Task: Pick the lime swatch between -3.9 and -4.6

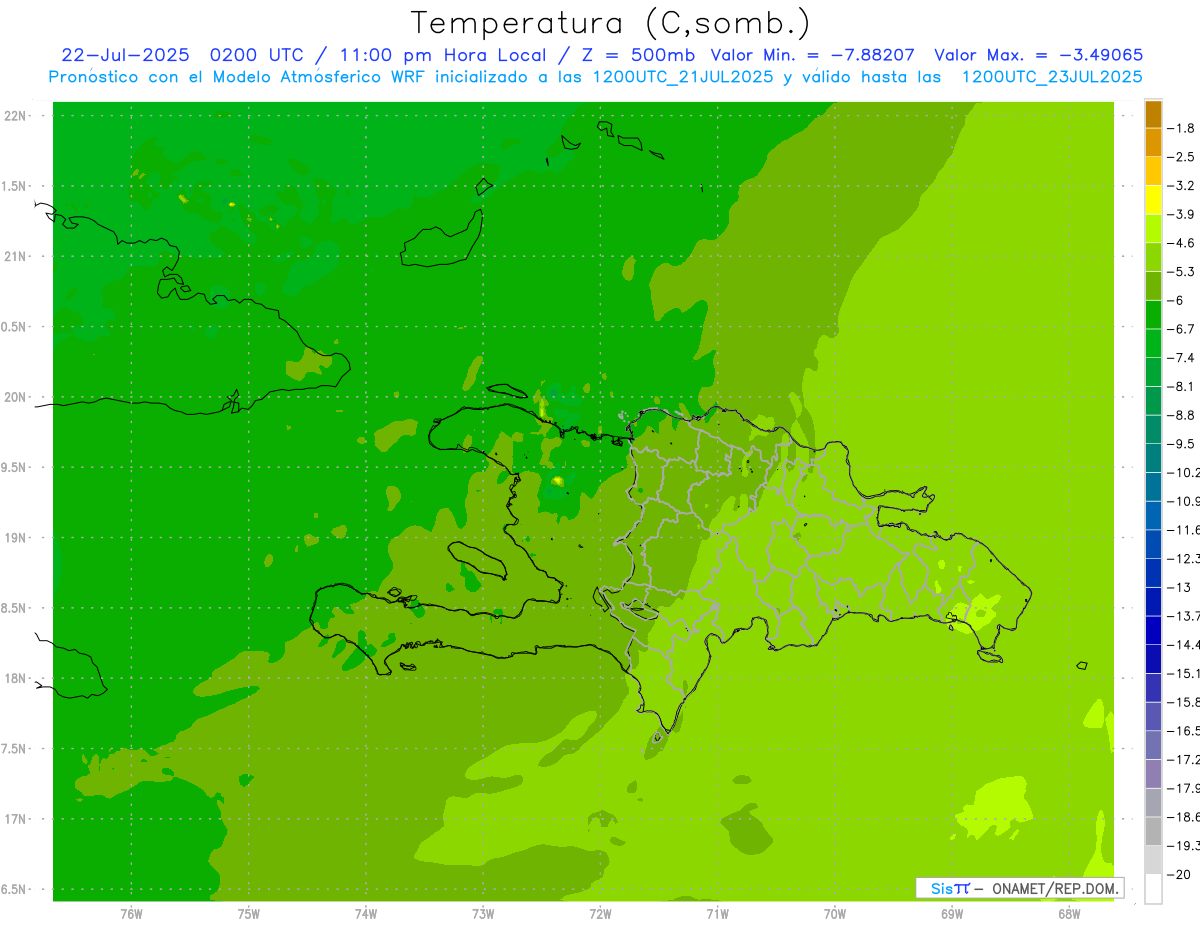Action: 1153,228
